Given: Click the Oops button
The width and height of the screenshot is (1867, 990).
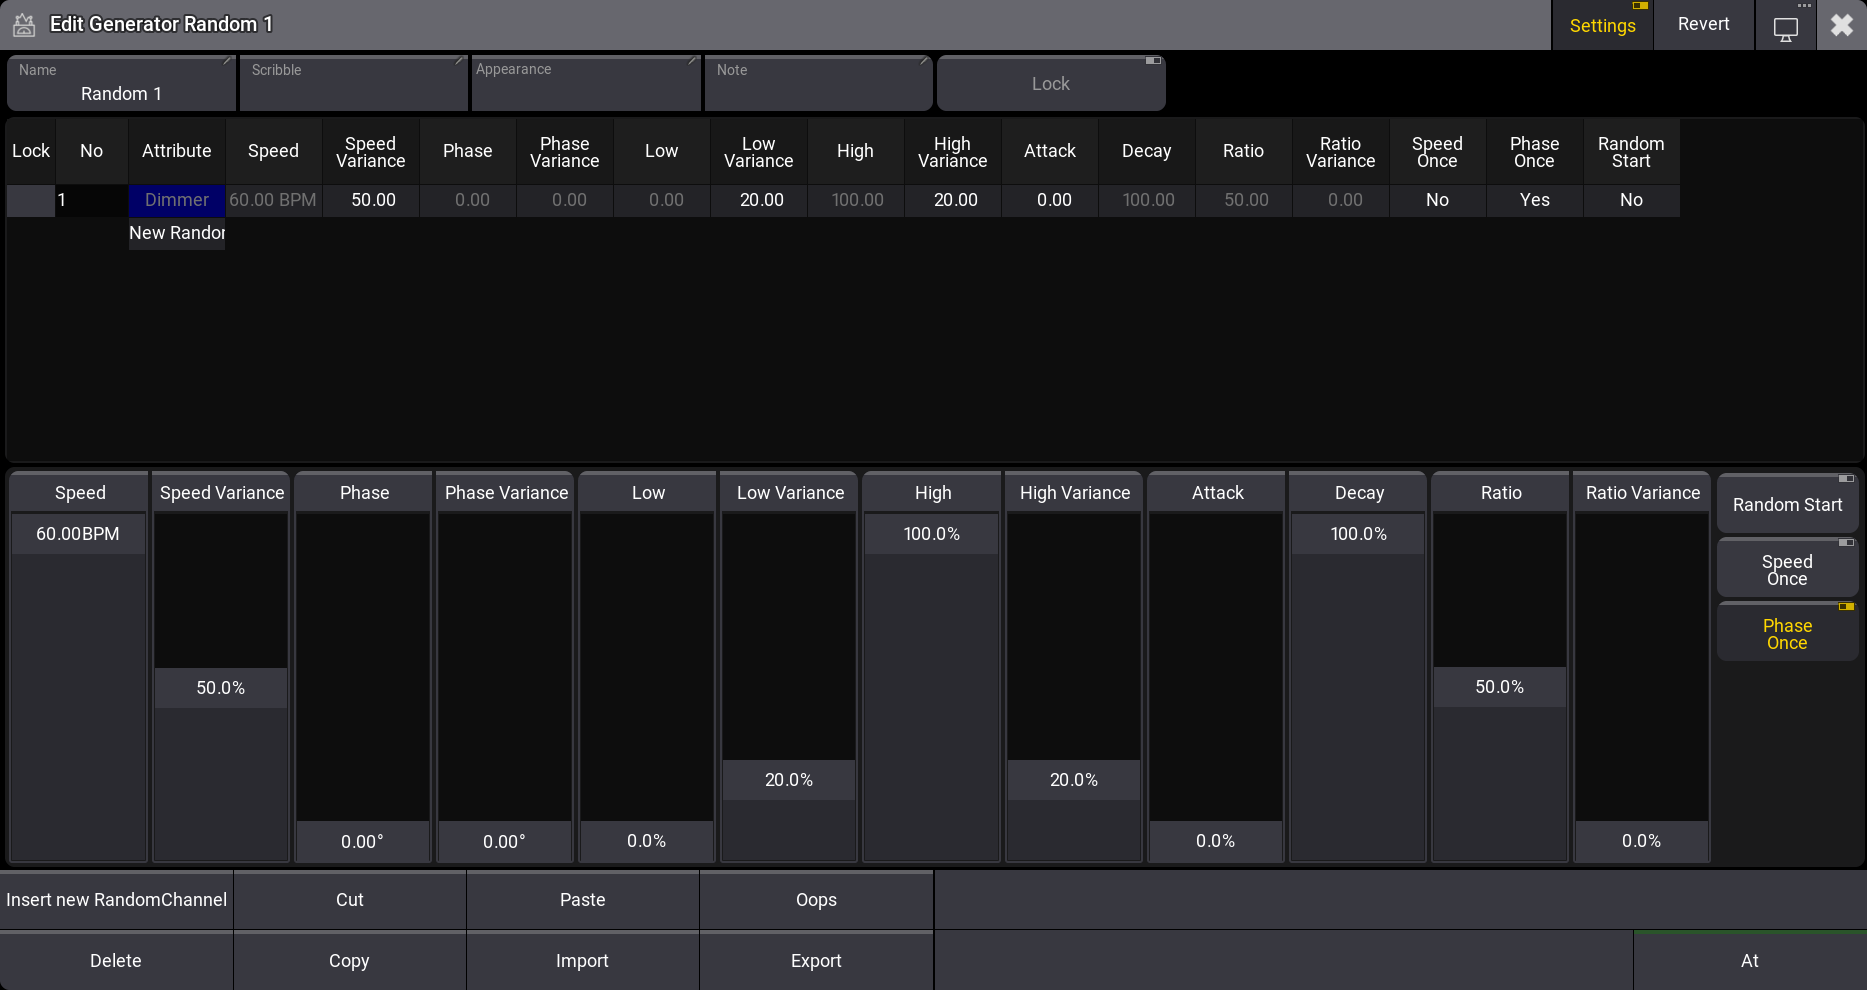Looking at the screenshot, I should tap(816, 900).
